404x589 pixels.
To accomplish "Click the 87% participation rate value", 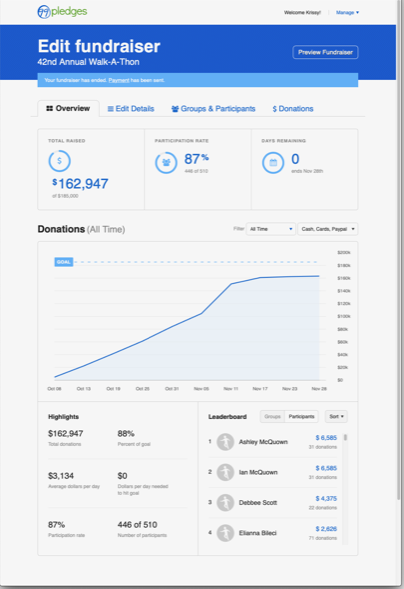I will pos(196,159).
